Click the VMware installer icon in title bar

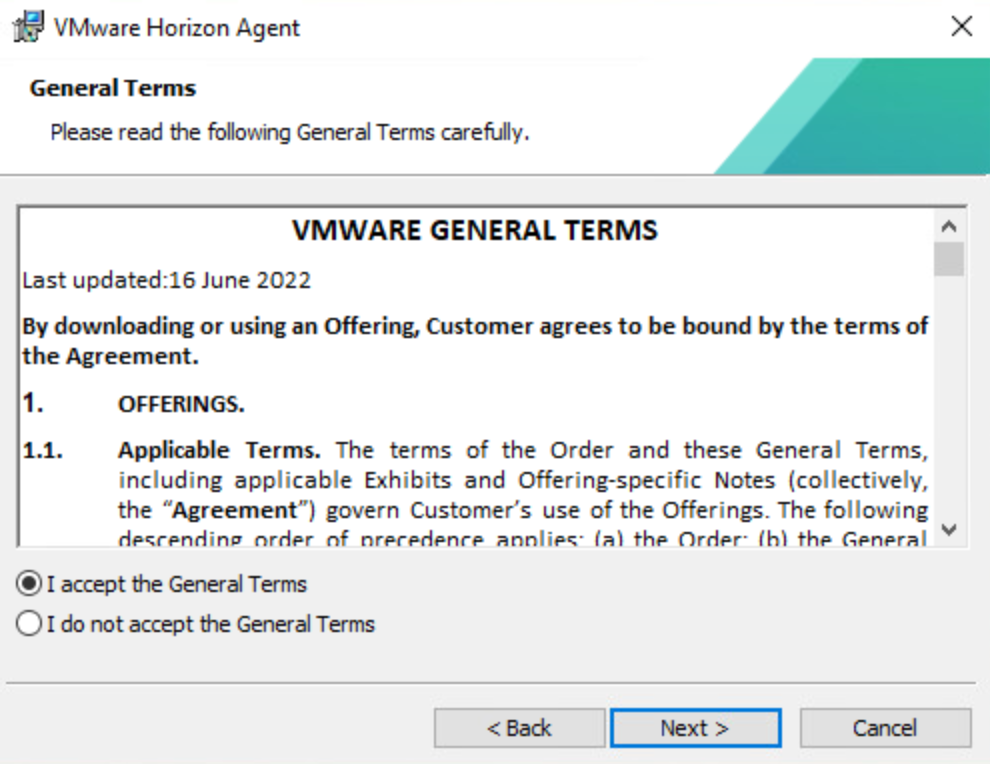29,27
